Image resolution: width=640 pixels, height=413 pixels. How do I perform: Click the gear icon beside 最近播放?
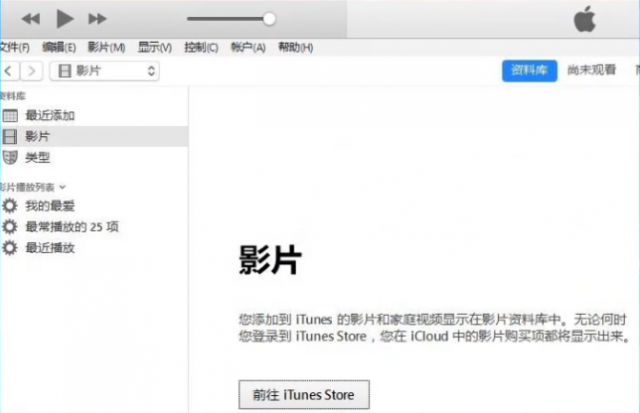[x=10, y=247]
